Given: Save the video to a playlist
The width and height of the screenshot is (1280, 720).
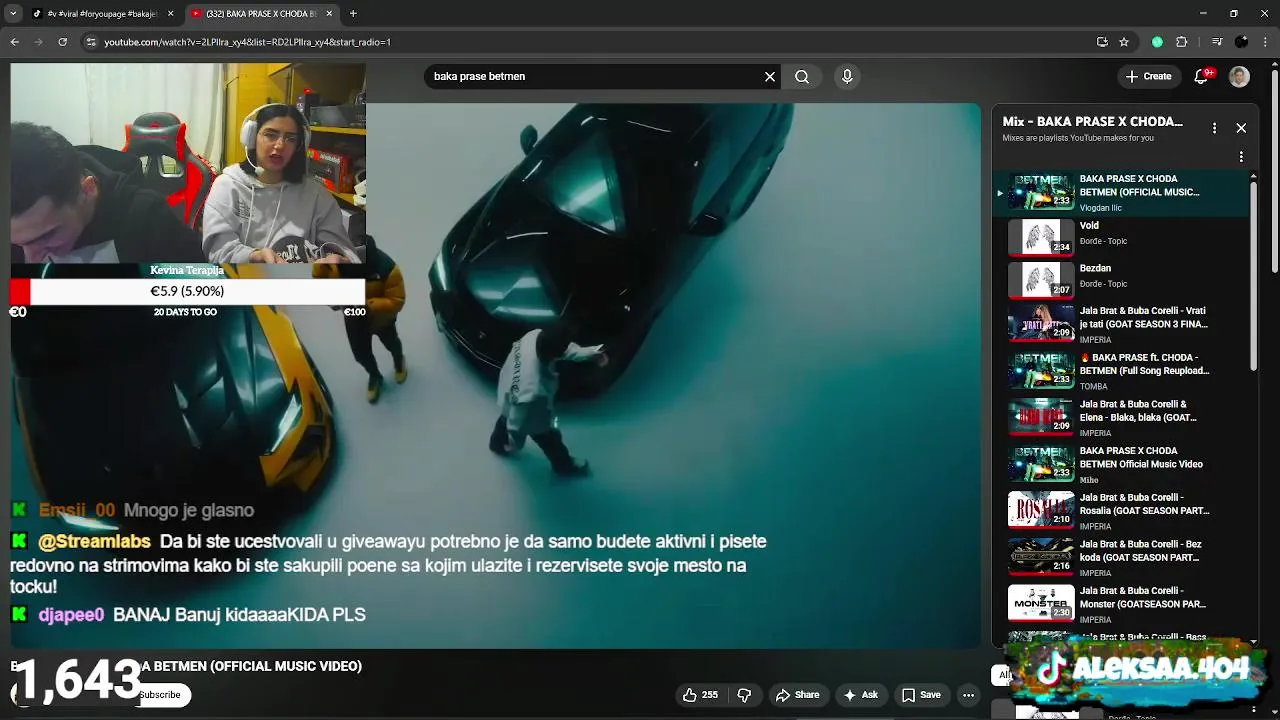Looking at the screenshot, I should point(921,695).
